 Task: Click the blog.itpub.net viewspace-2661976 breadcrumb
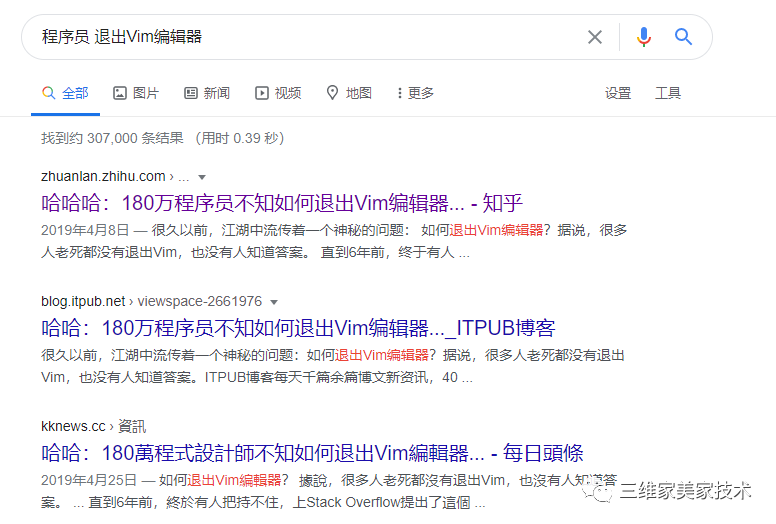pos(151,301)
